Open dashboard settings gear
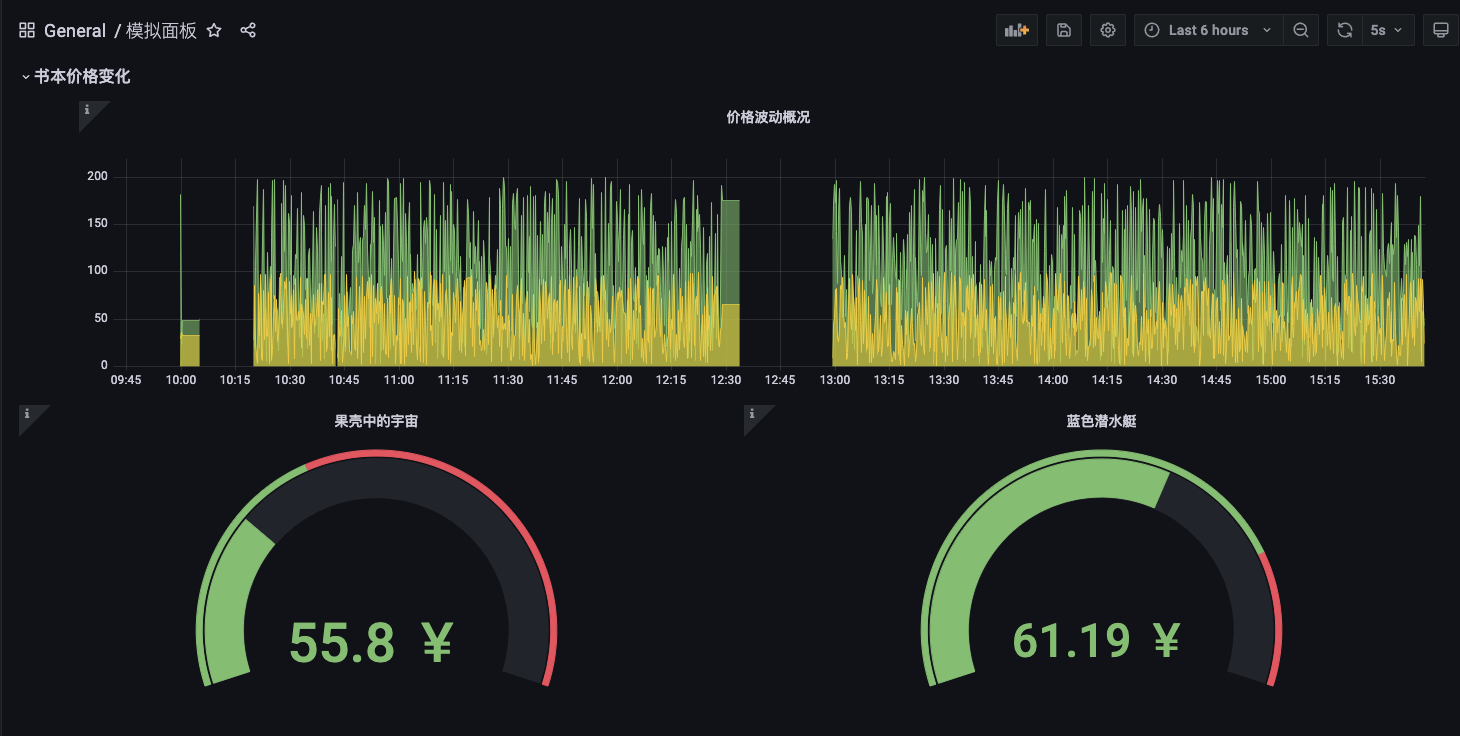This screenshot has width=1460, height=736. tap(1108, 30)
